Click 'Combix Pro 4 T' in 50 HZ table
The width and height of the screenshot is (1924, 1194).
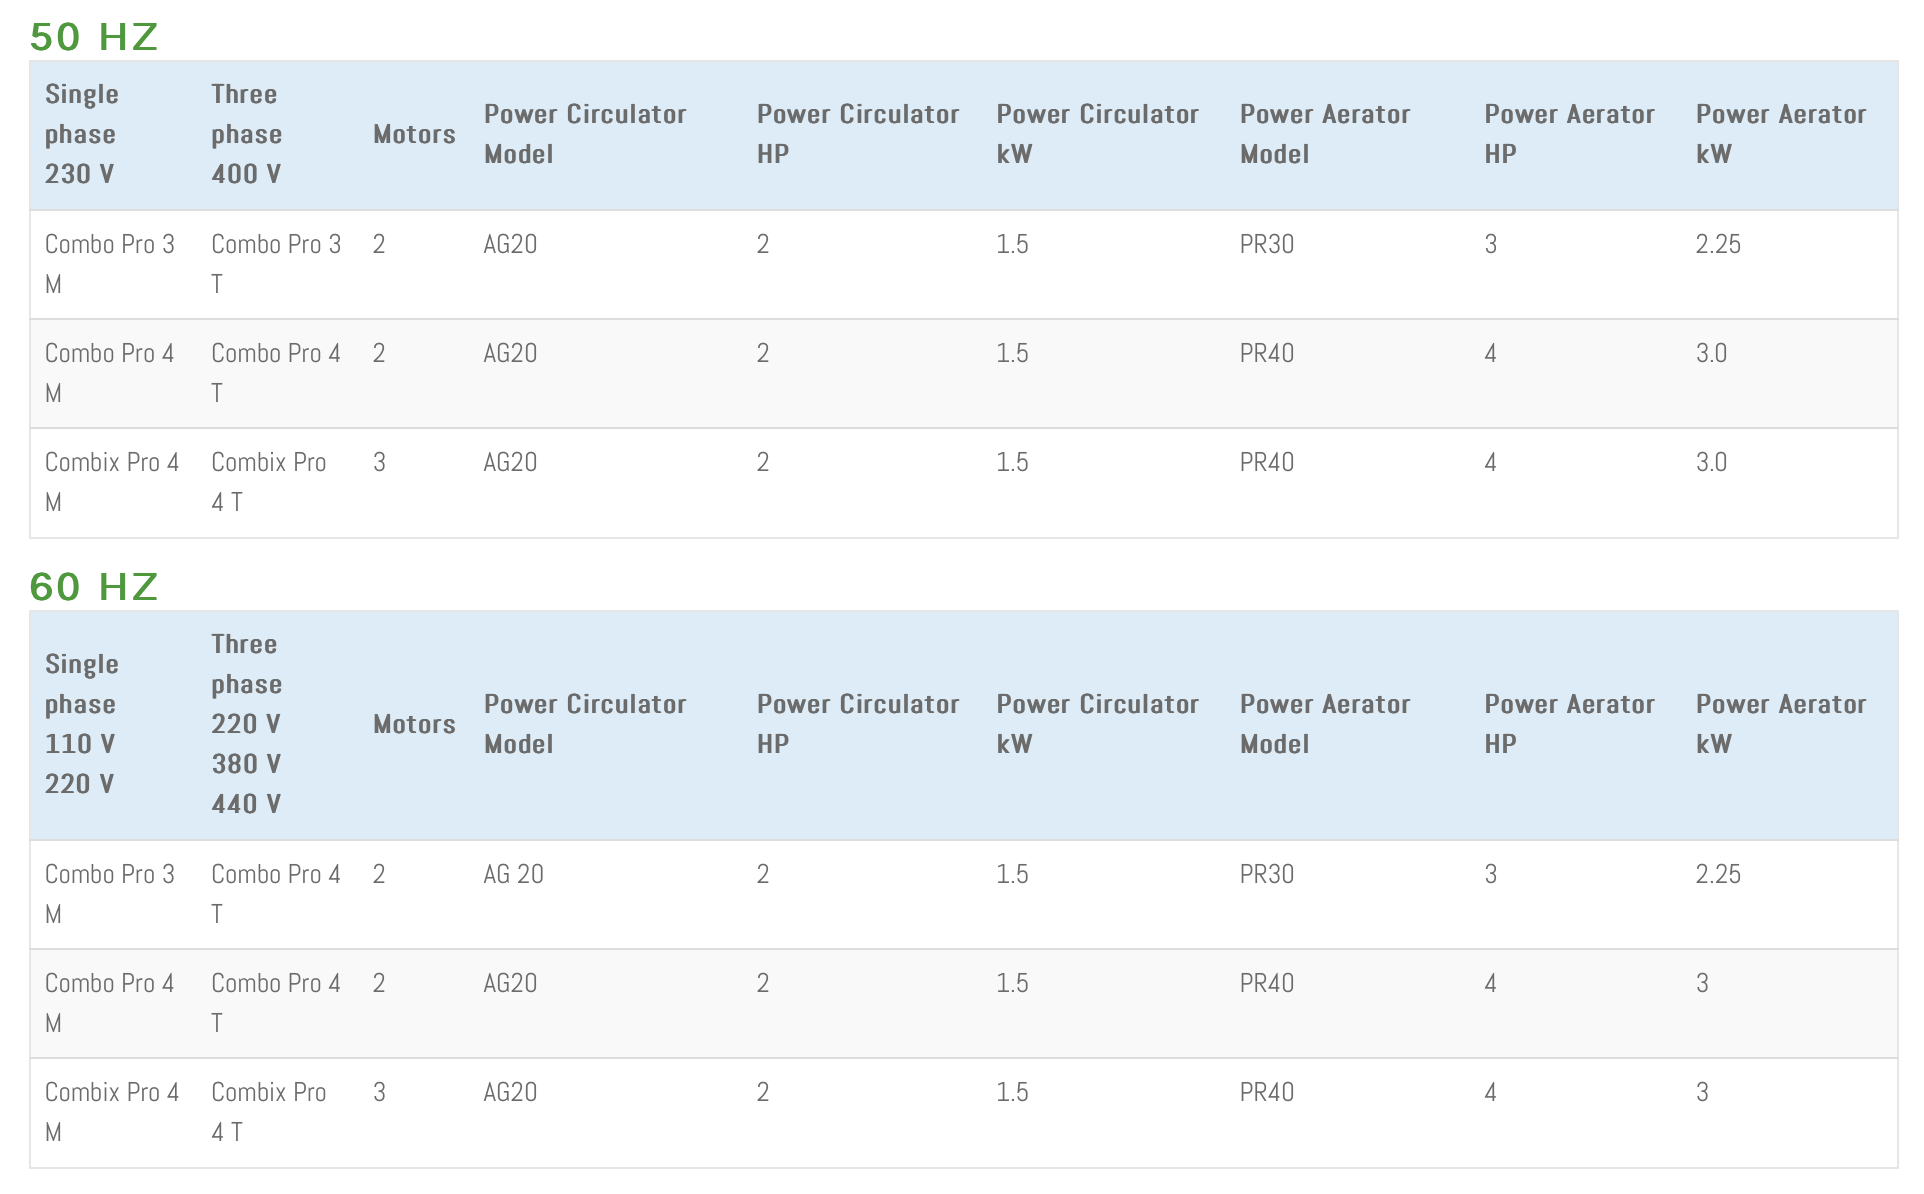pos(268,482)
